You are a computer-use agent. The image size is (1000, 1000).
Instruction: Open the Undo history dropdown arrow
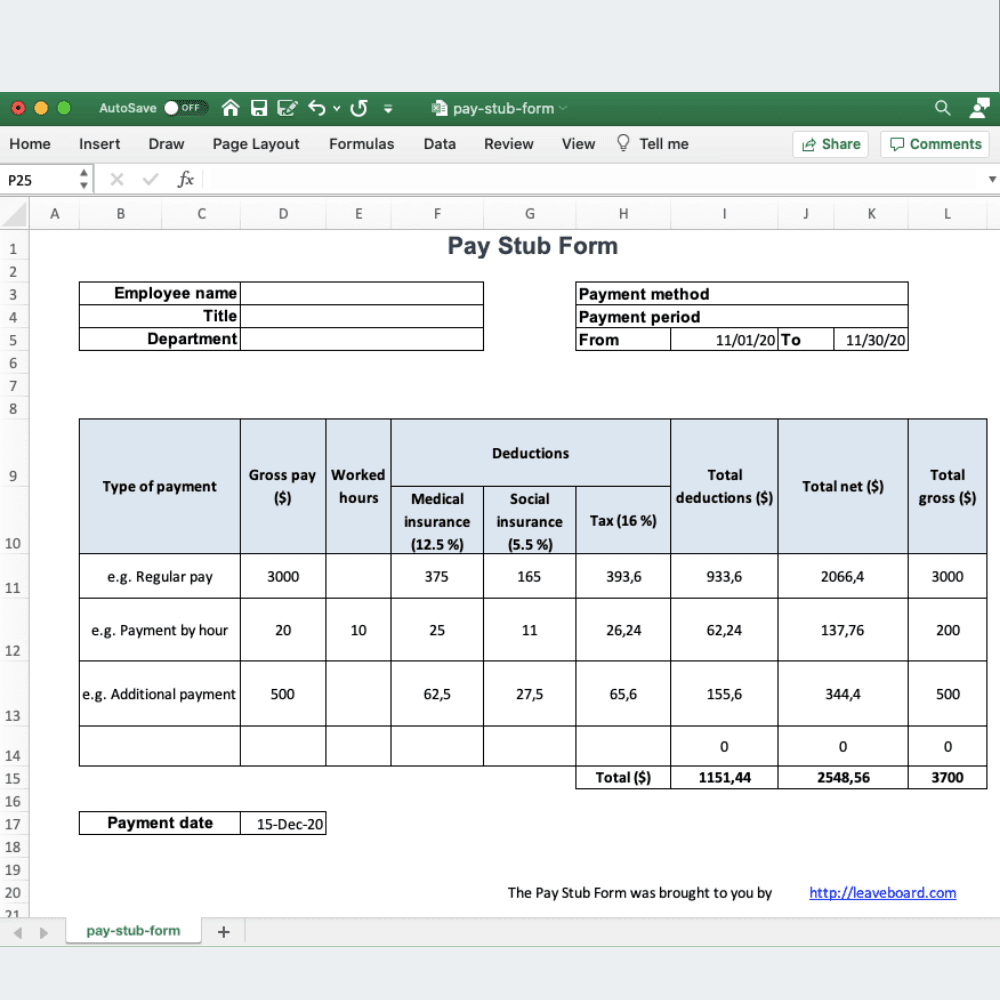pos(337,108)
